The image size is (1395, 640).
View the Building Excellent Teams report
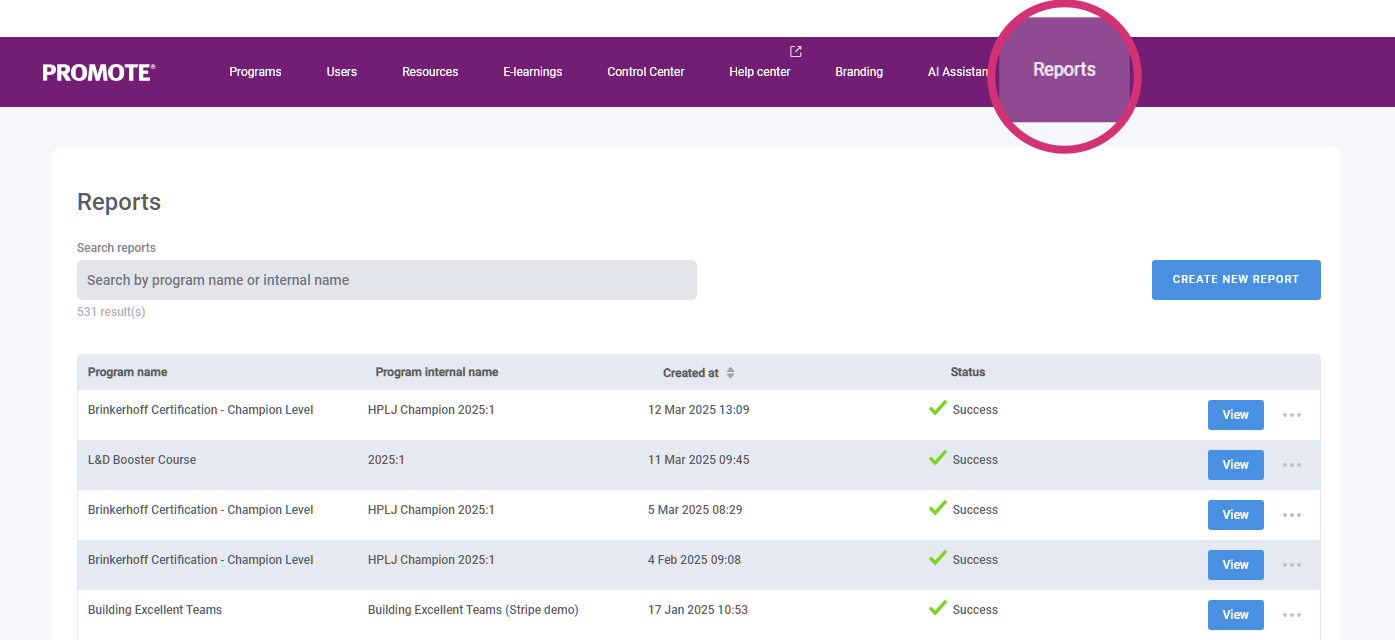coord(1235,615)
